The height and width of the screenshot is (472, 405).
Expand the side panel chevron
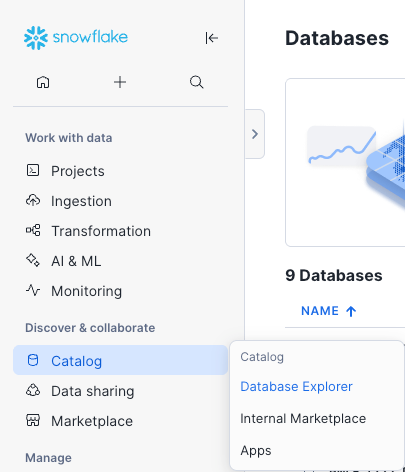click(x=255, y=134)
